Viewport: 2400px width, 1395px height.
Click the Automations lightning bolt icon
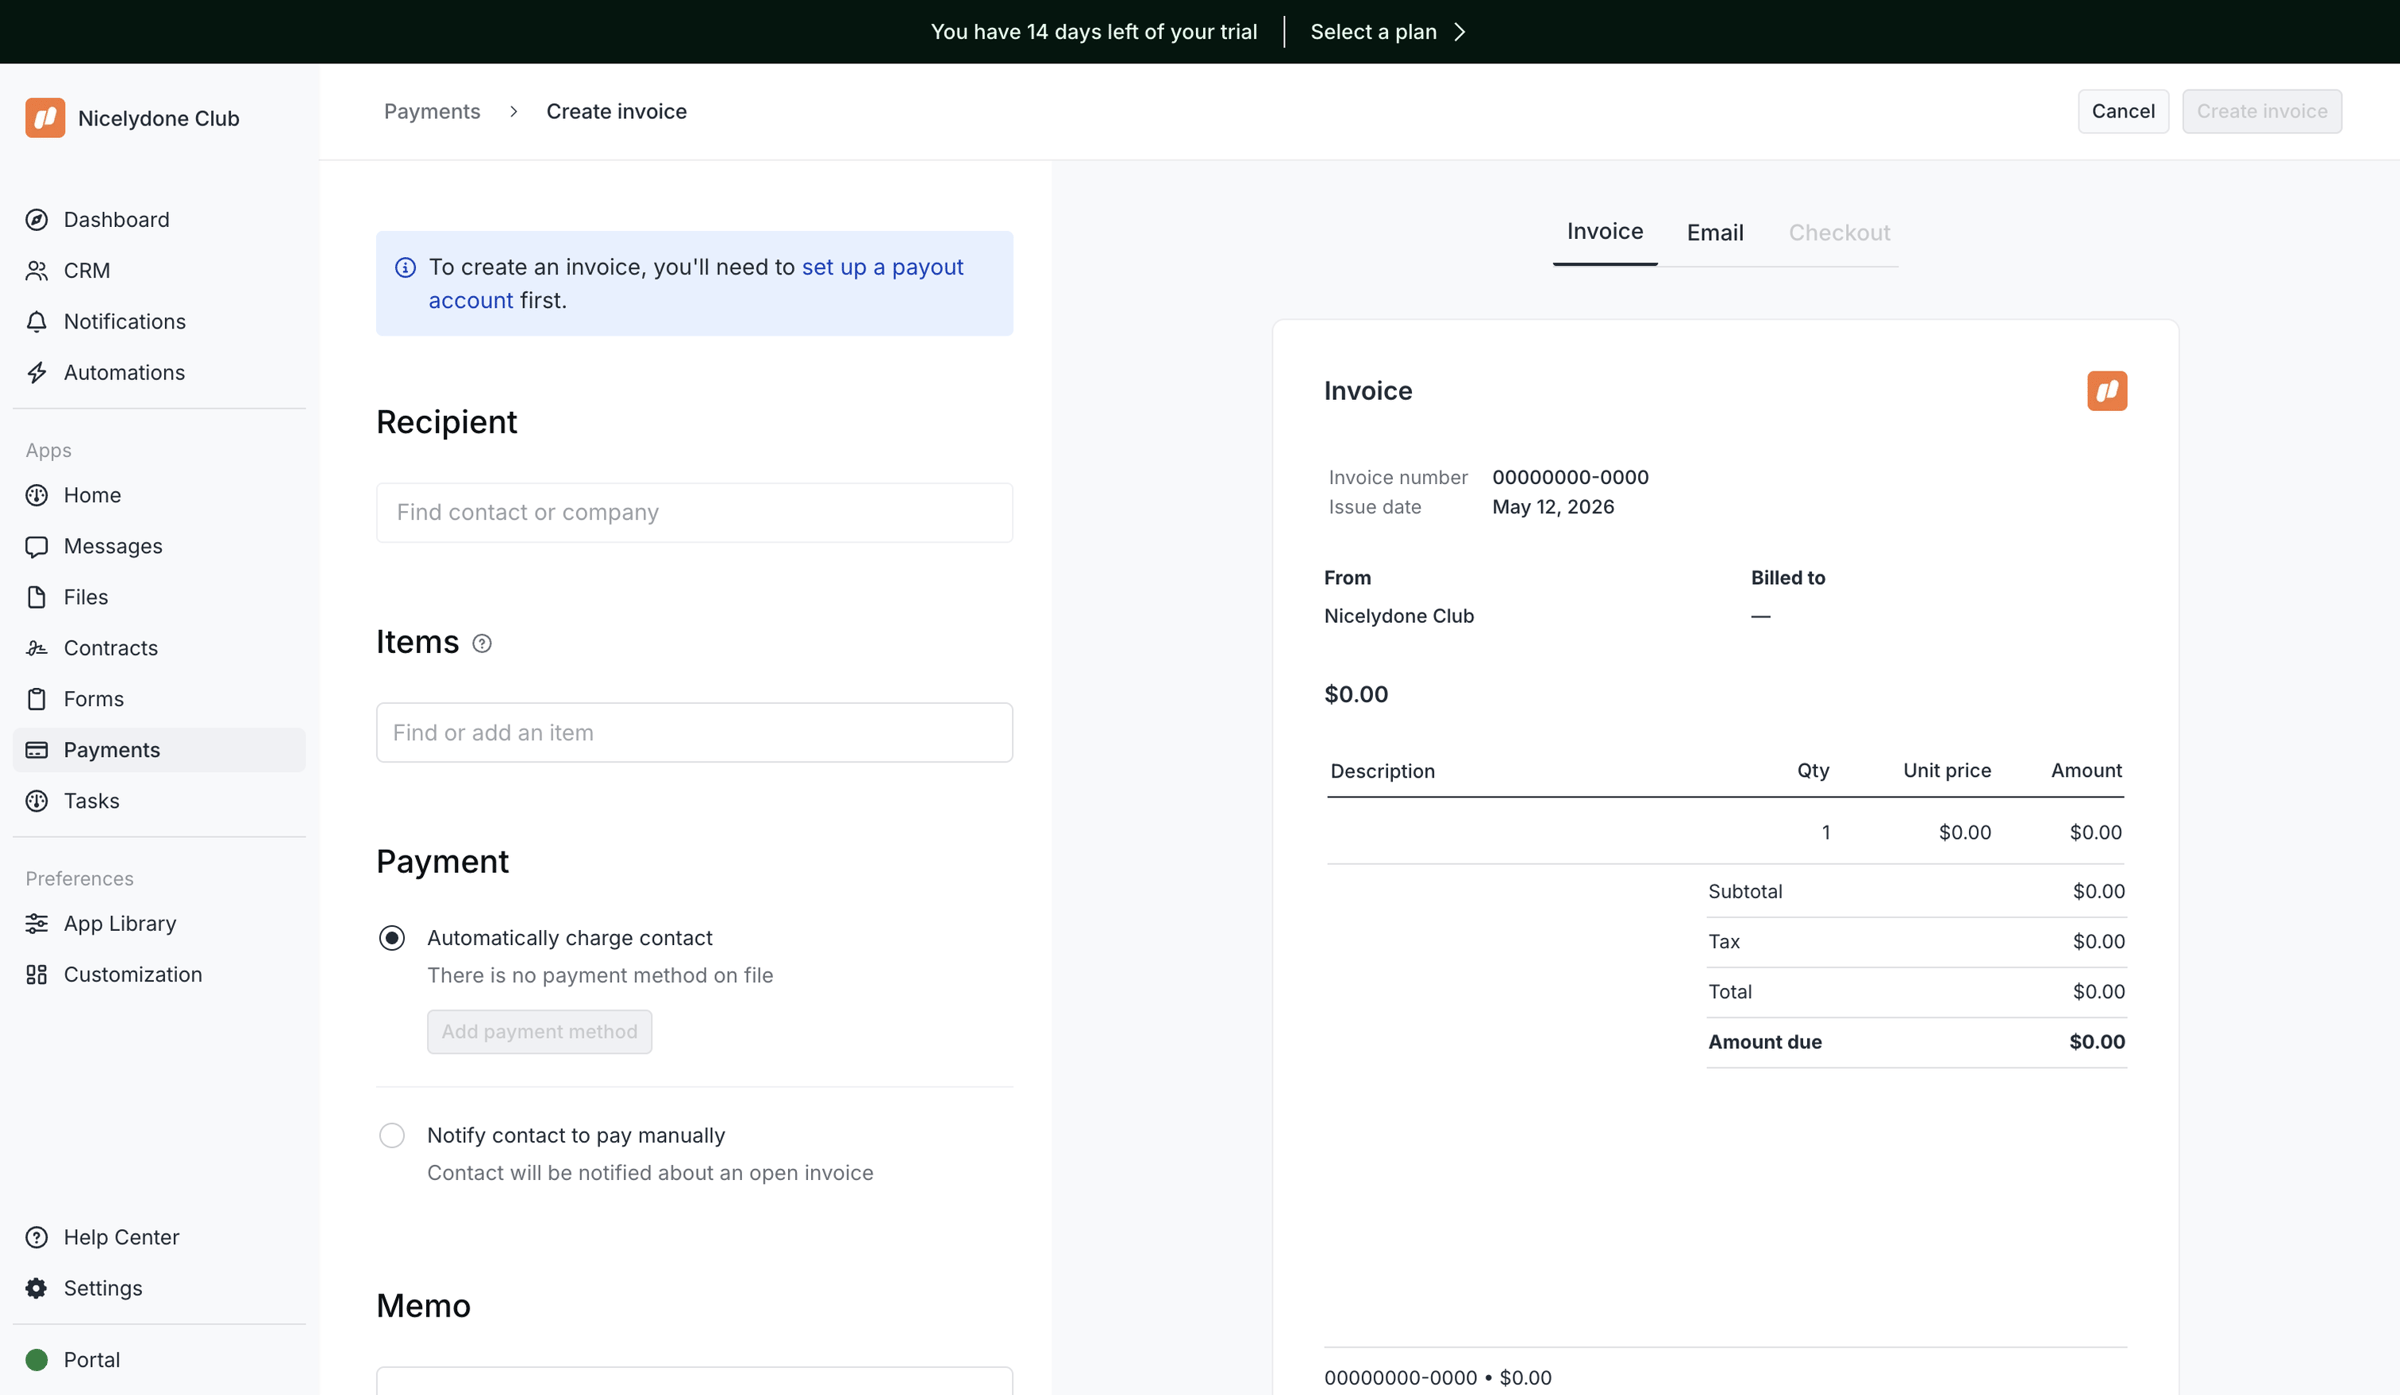point(37,372)
